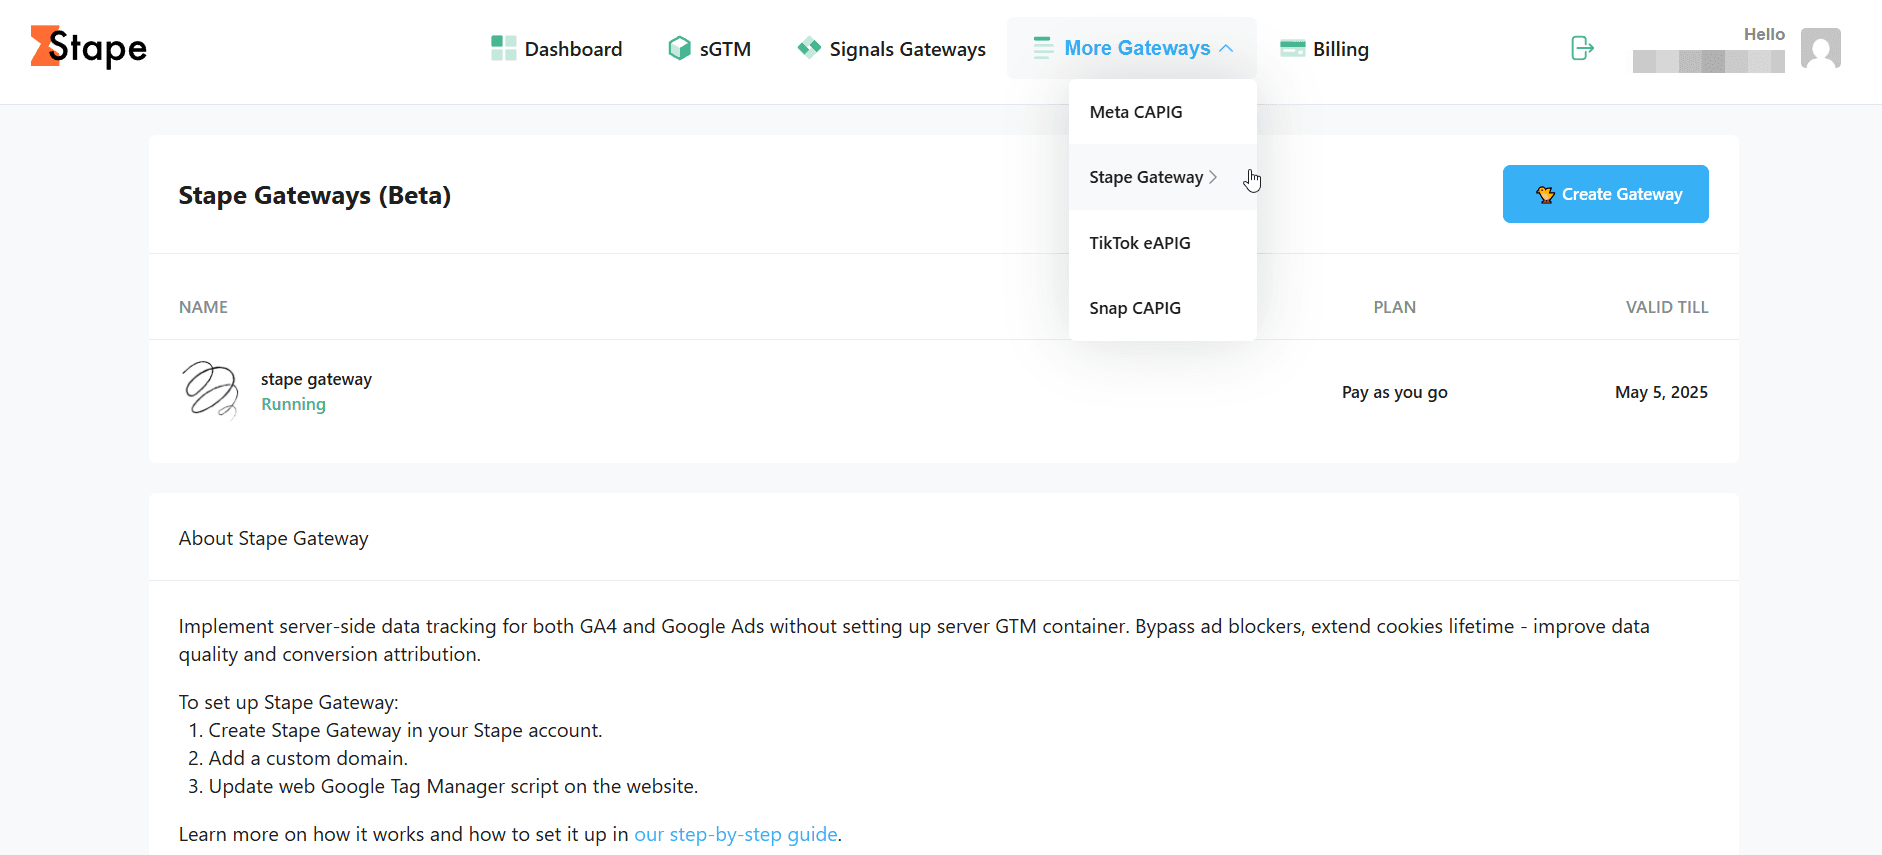Click the More Gateways list icon
The height and width of the screenshot is (855, 1882).
point(1043,48)
